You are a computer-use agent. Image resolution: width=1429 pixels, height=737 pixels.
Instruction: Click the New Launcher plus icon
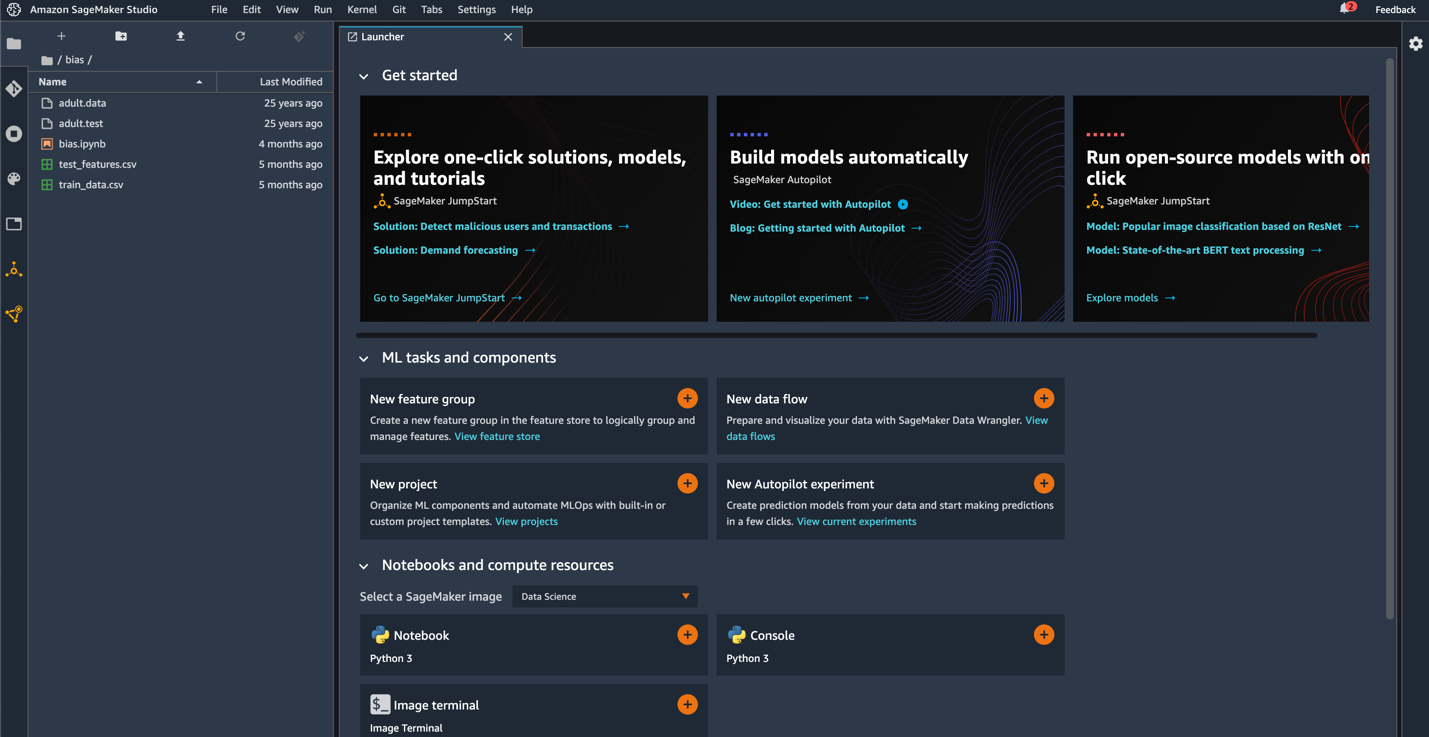click(61, 36)
